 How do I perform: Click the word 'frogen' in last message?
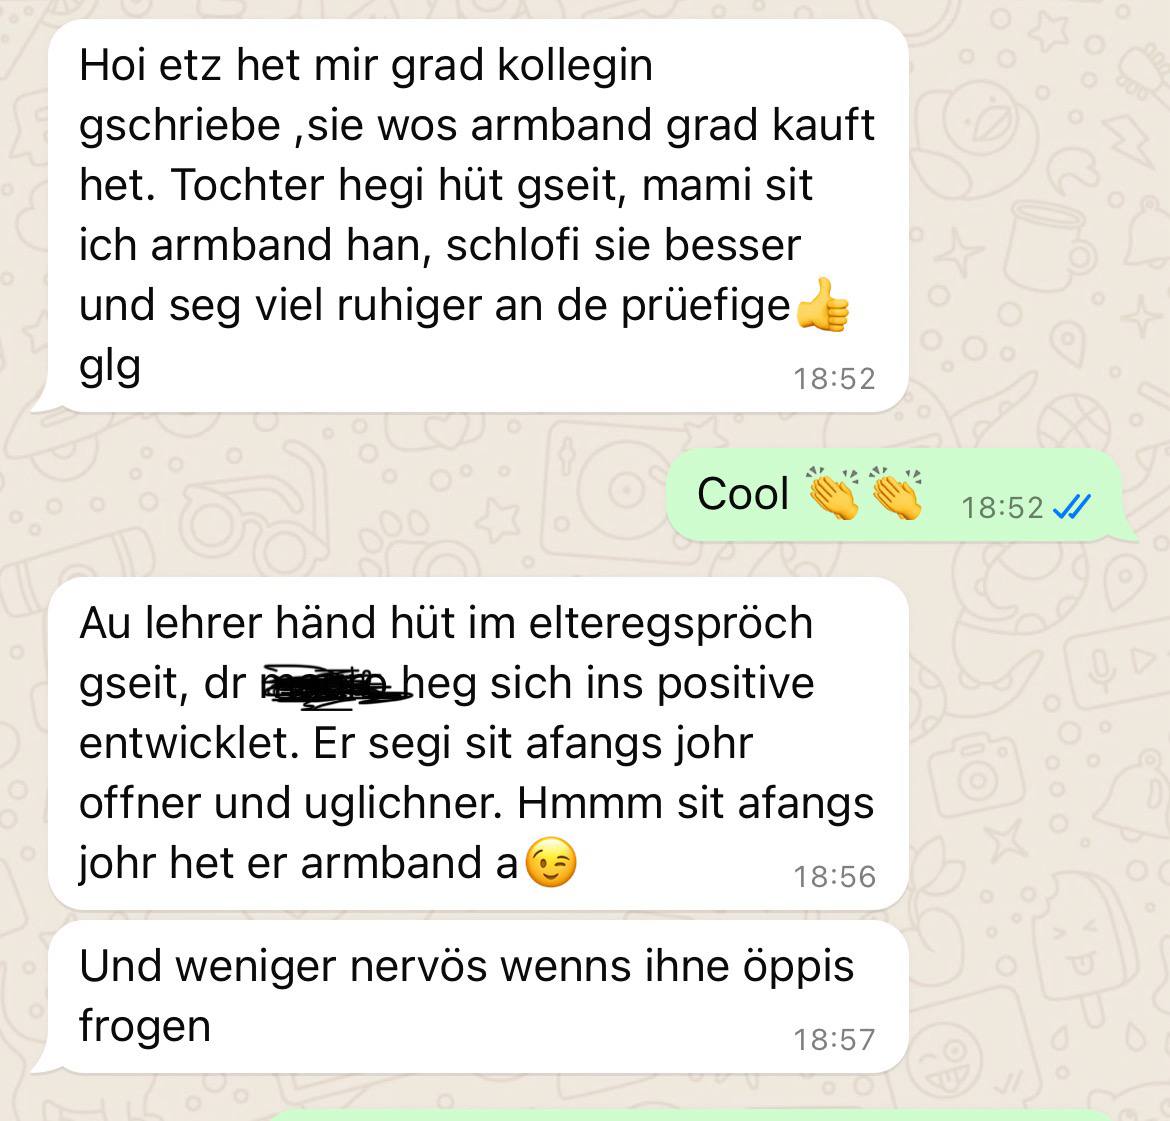pyautogui.click(x=145, y=1027)
